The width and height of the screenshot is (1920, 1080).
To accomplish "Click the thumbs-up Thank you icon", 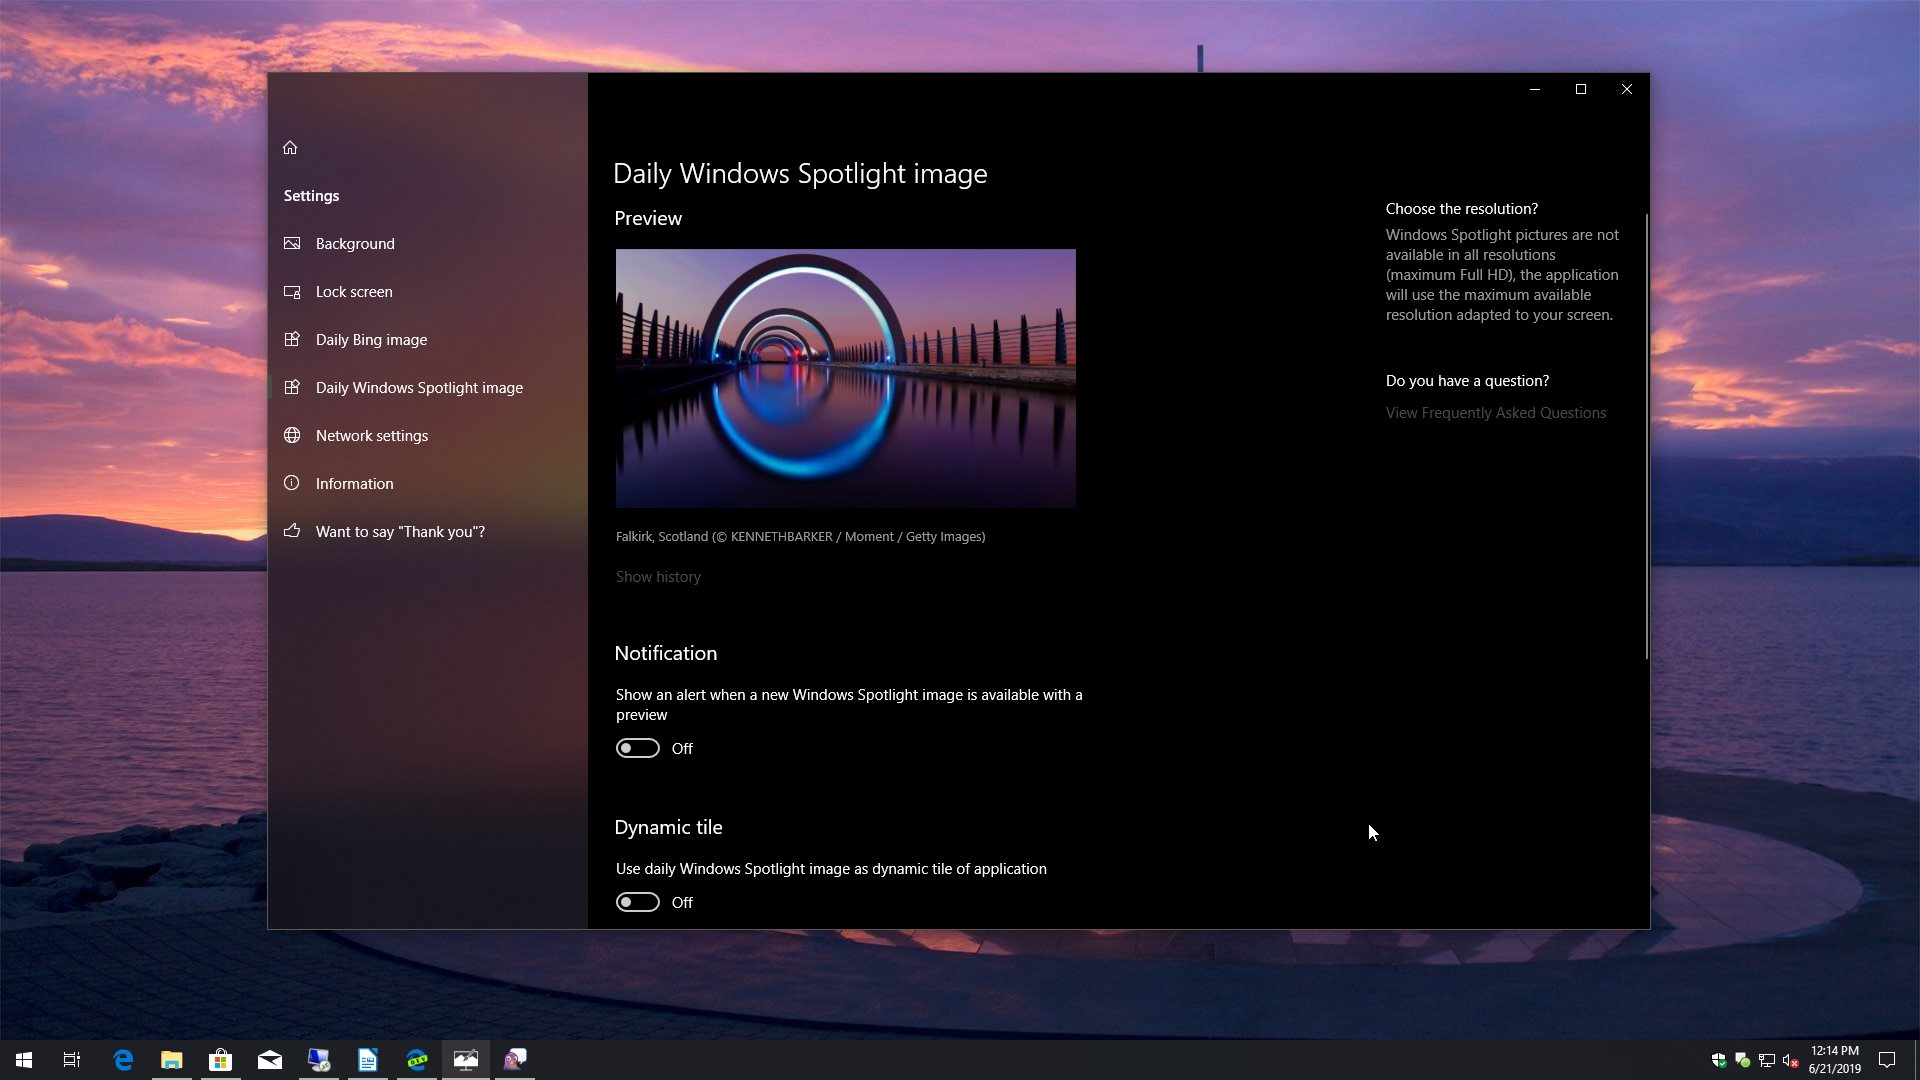I will [x=292, y=531].
